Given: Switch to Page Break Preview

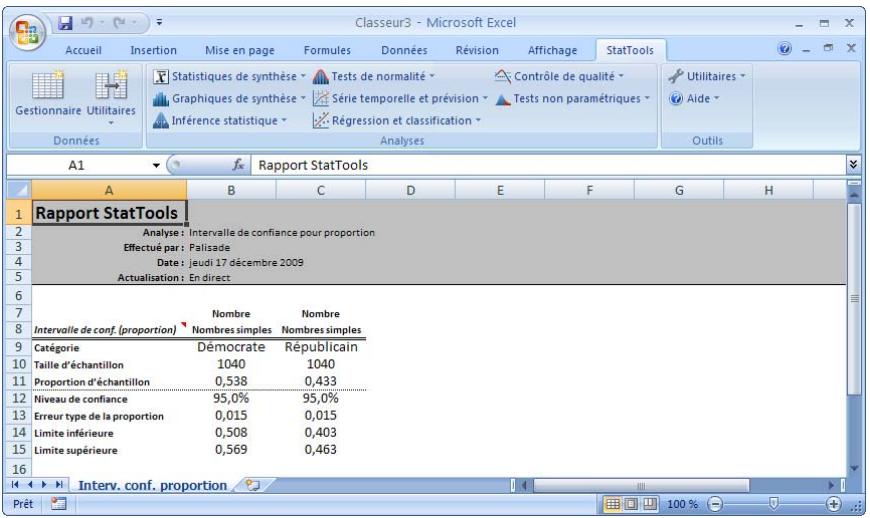Looking at the screenshot, I should coord(649,504).
